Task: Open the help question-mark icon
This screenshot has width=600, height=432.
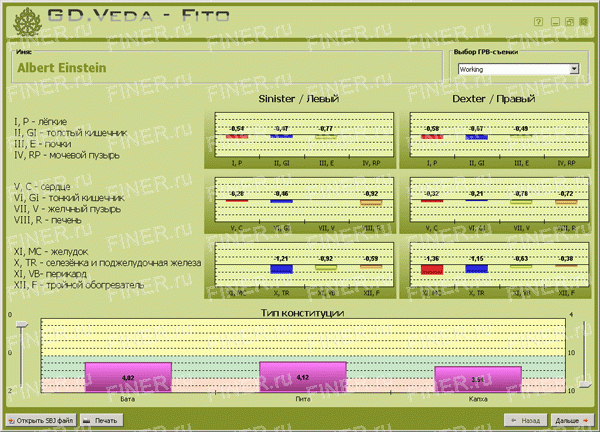Action: 538,22
